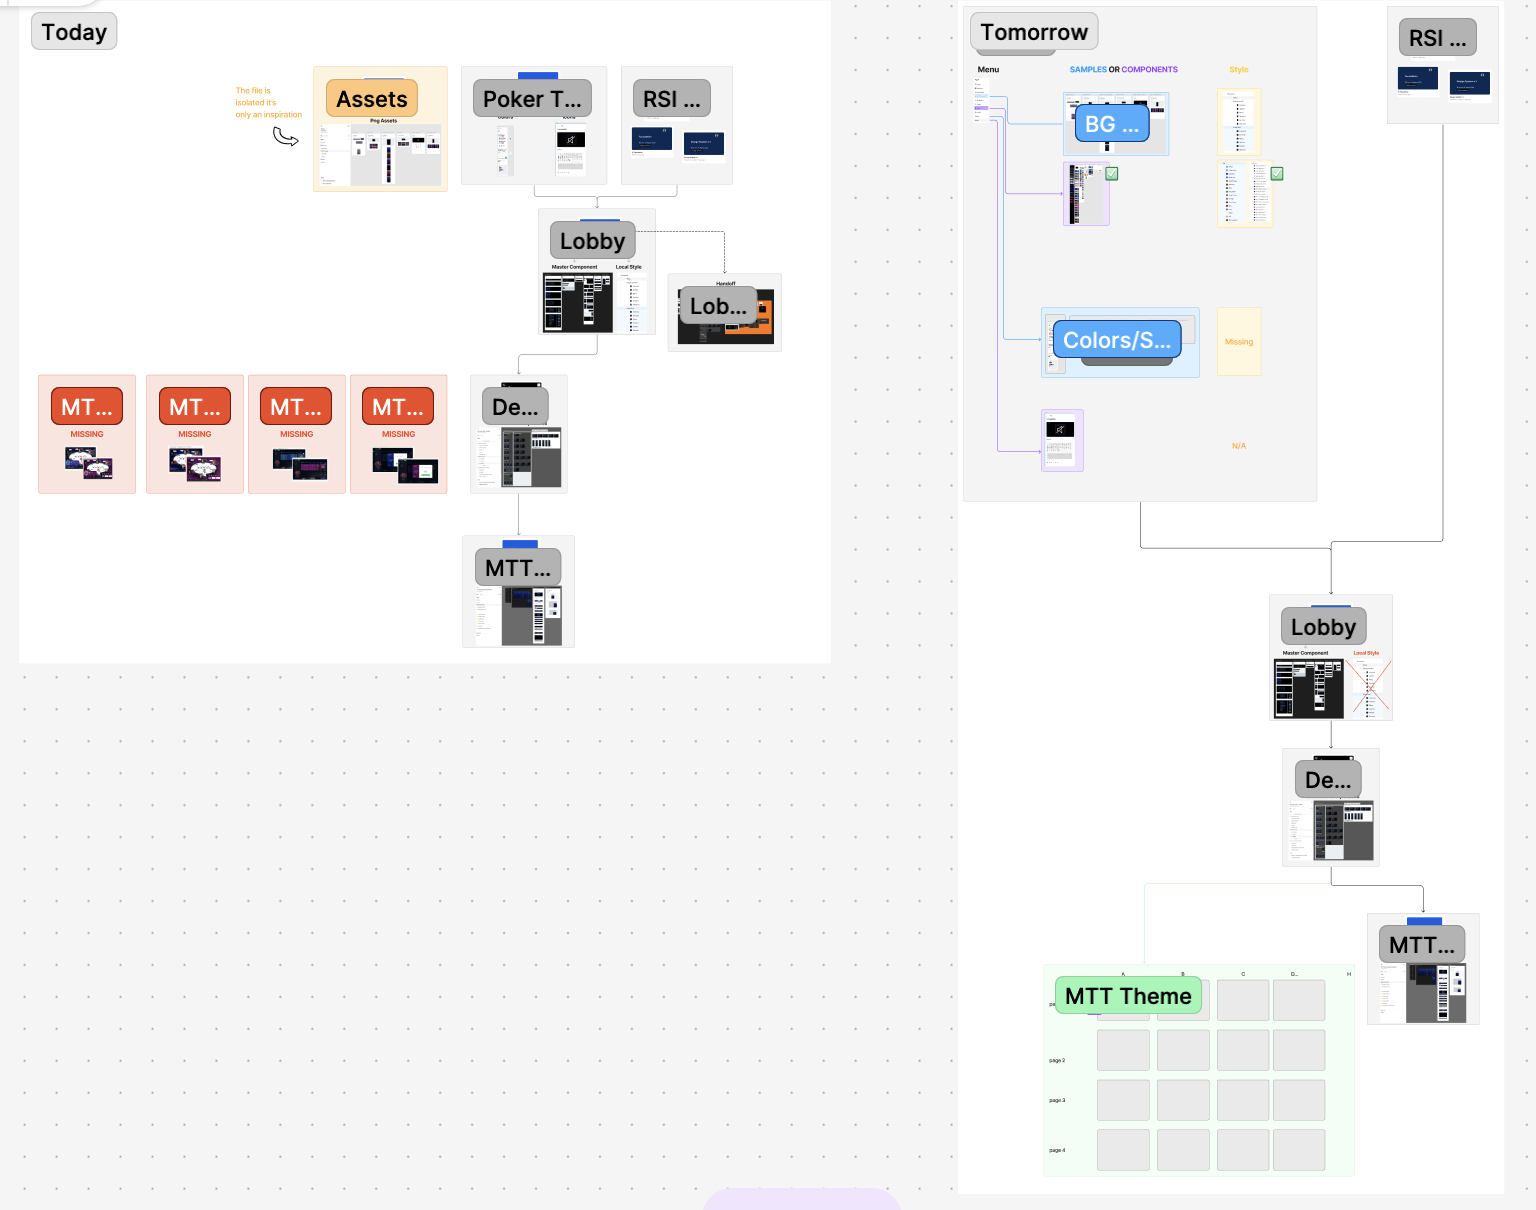Click the orange "Assets" label
The width and height of the screenshot is (1536, 1210).
tap(372, 99)
